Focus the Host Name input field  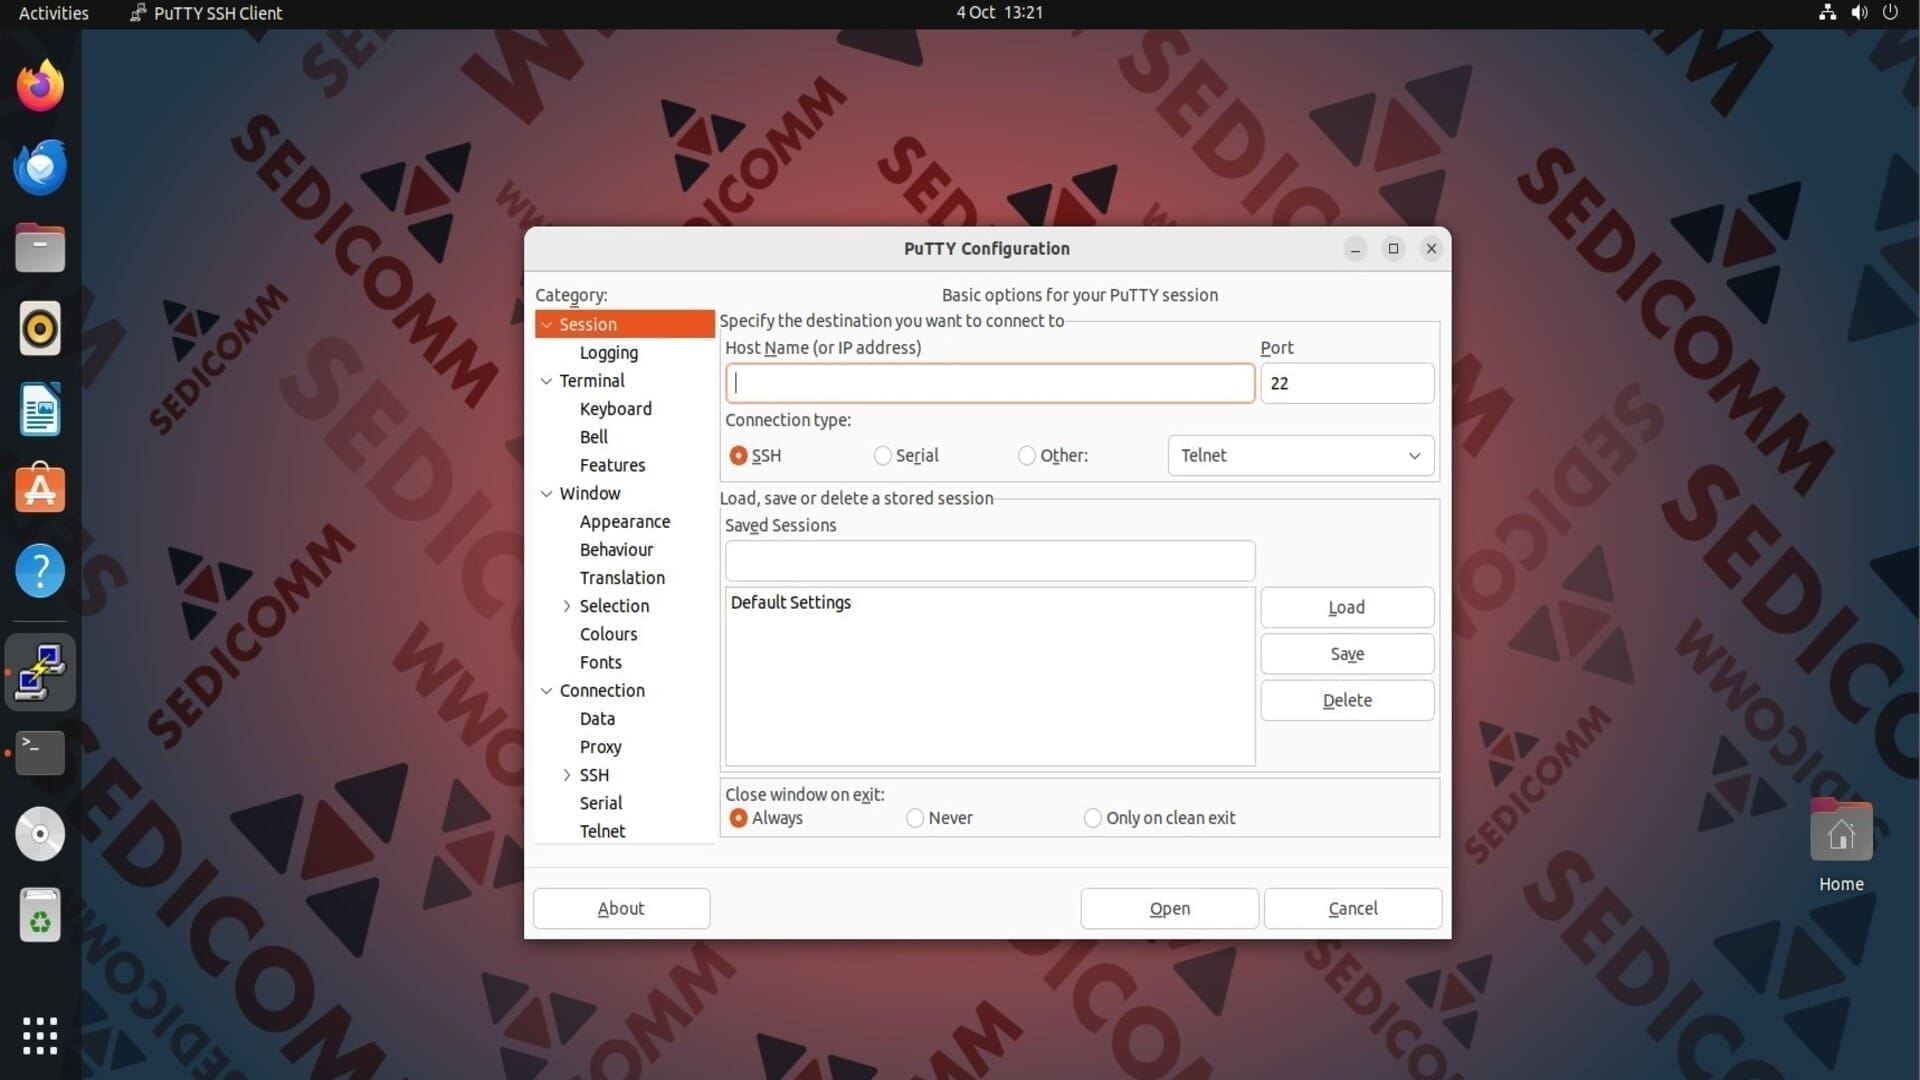(989, 383)
